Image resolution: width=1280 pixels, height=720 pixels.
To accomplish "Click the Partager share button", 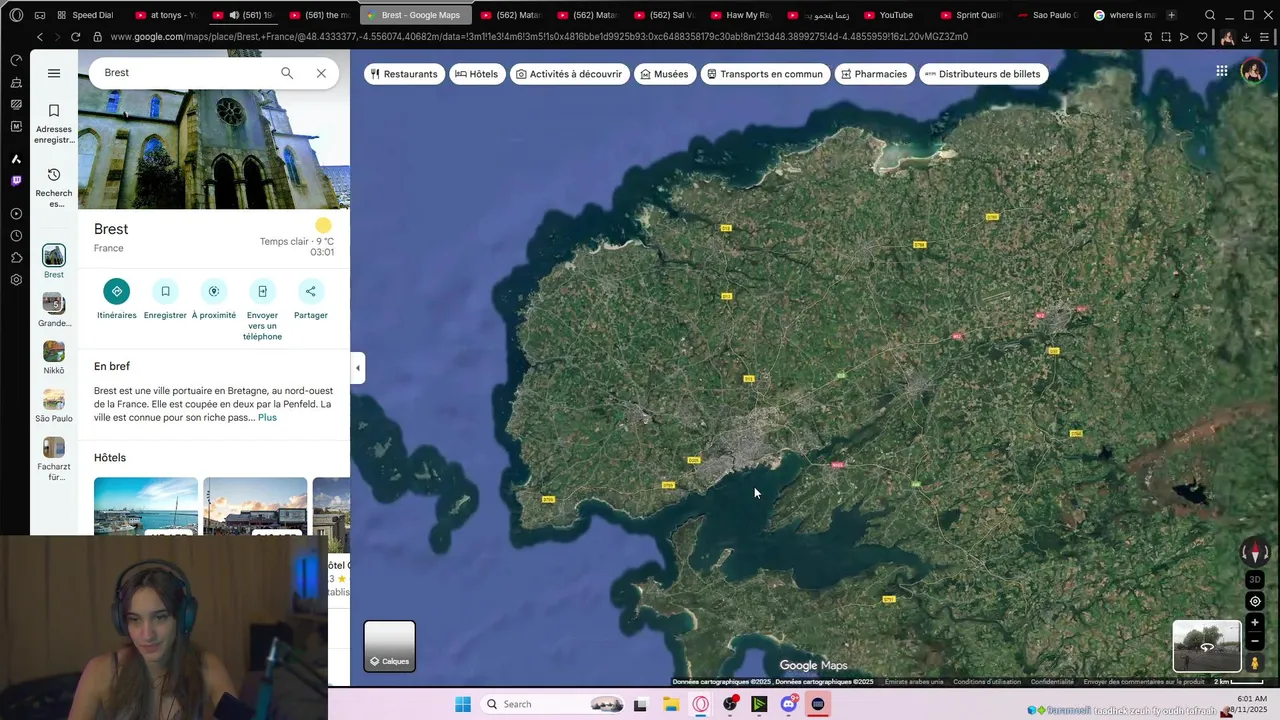I will [310, 291].
